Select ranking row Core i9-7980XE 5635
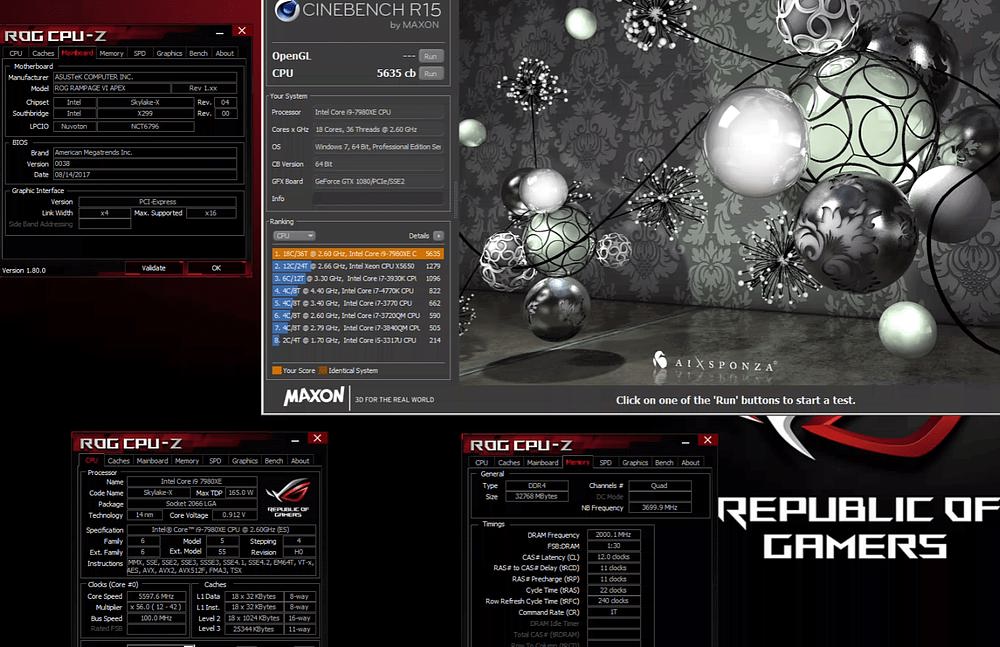1000x647 pixels. pyautogui.click(x=358, y=253)
